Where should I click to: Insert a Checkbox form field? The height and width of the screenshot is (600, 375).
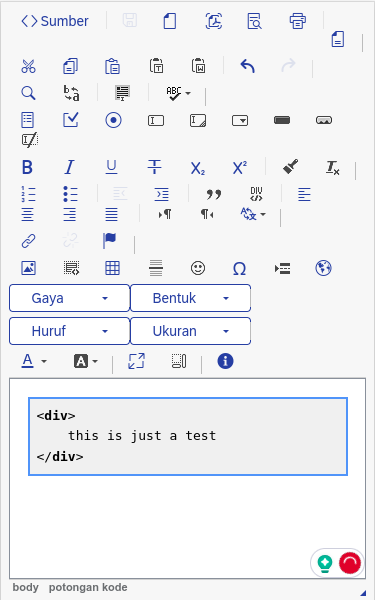pos(71,120)
